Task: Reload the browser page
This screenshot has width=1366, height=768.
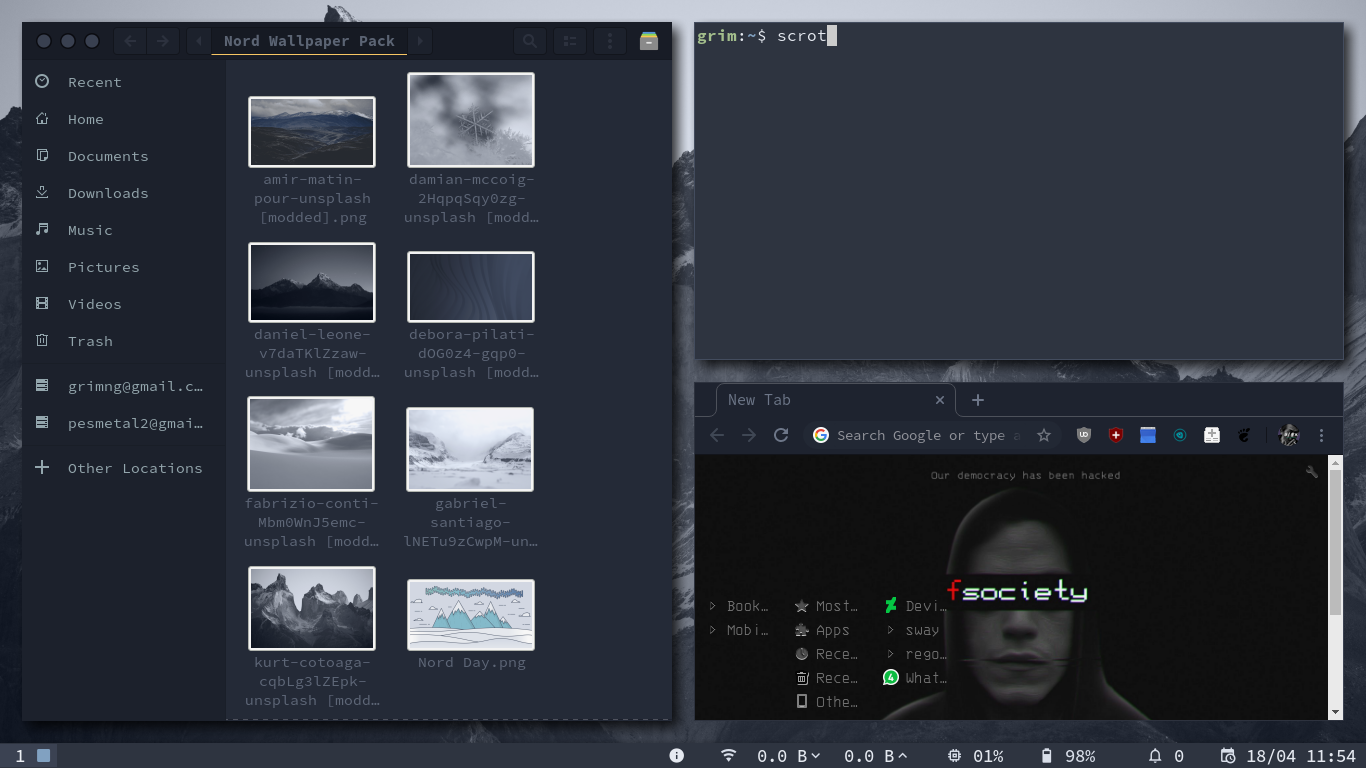Action: (x=781, y=435)
